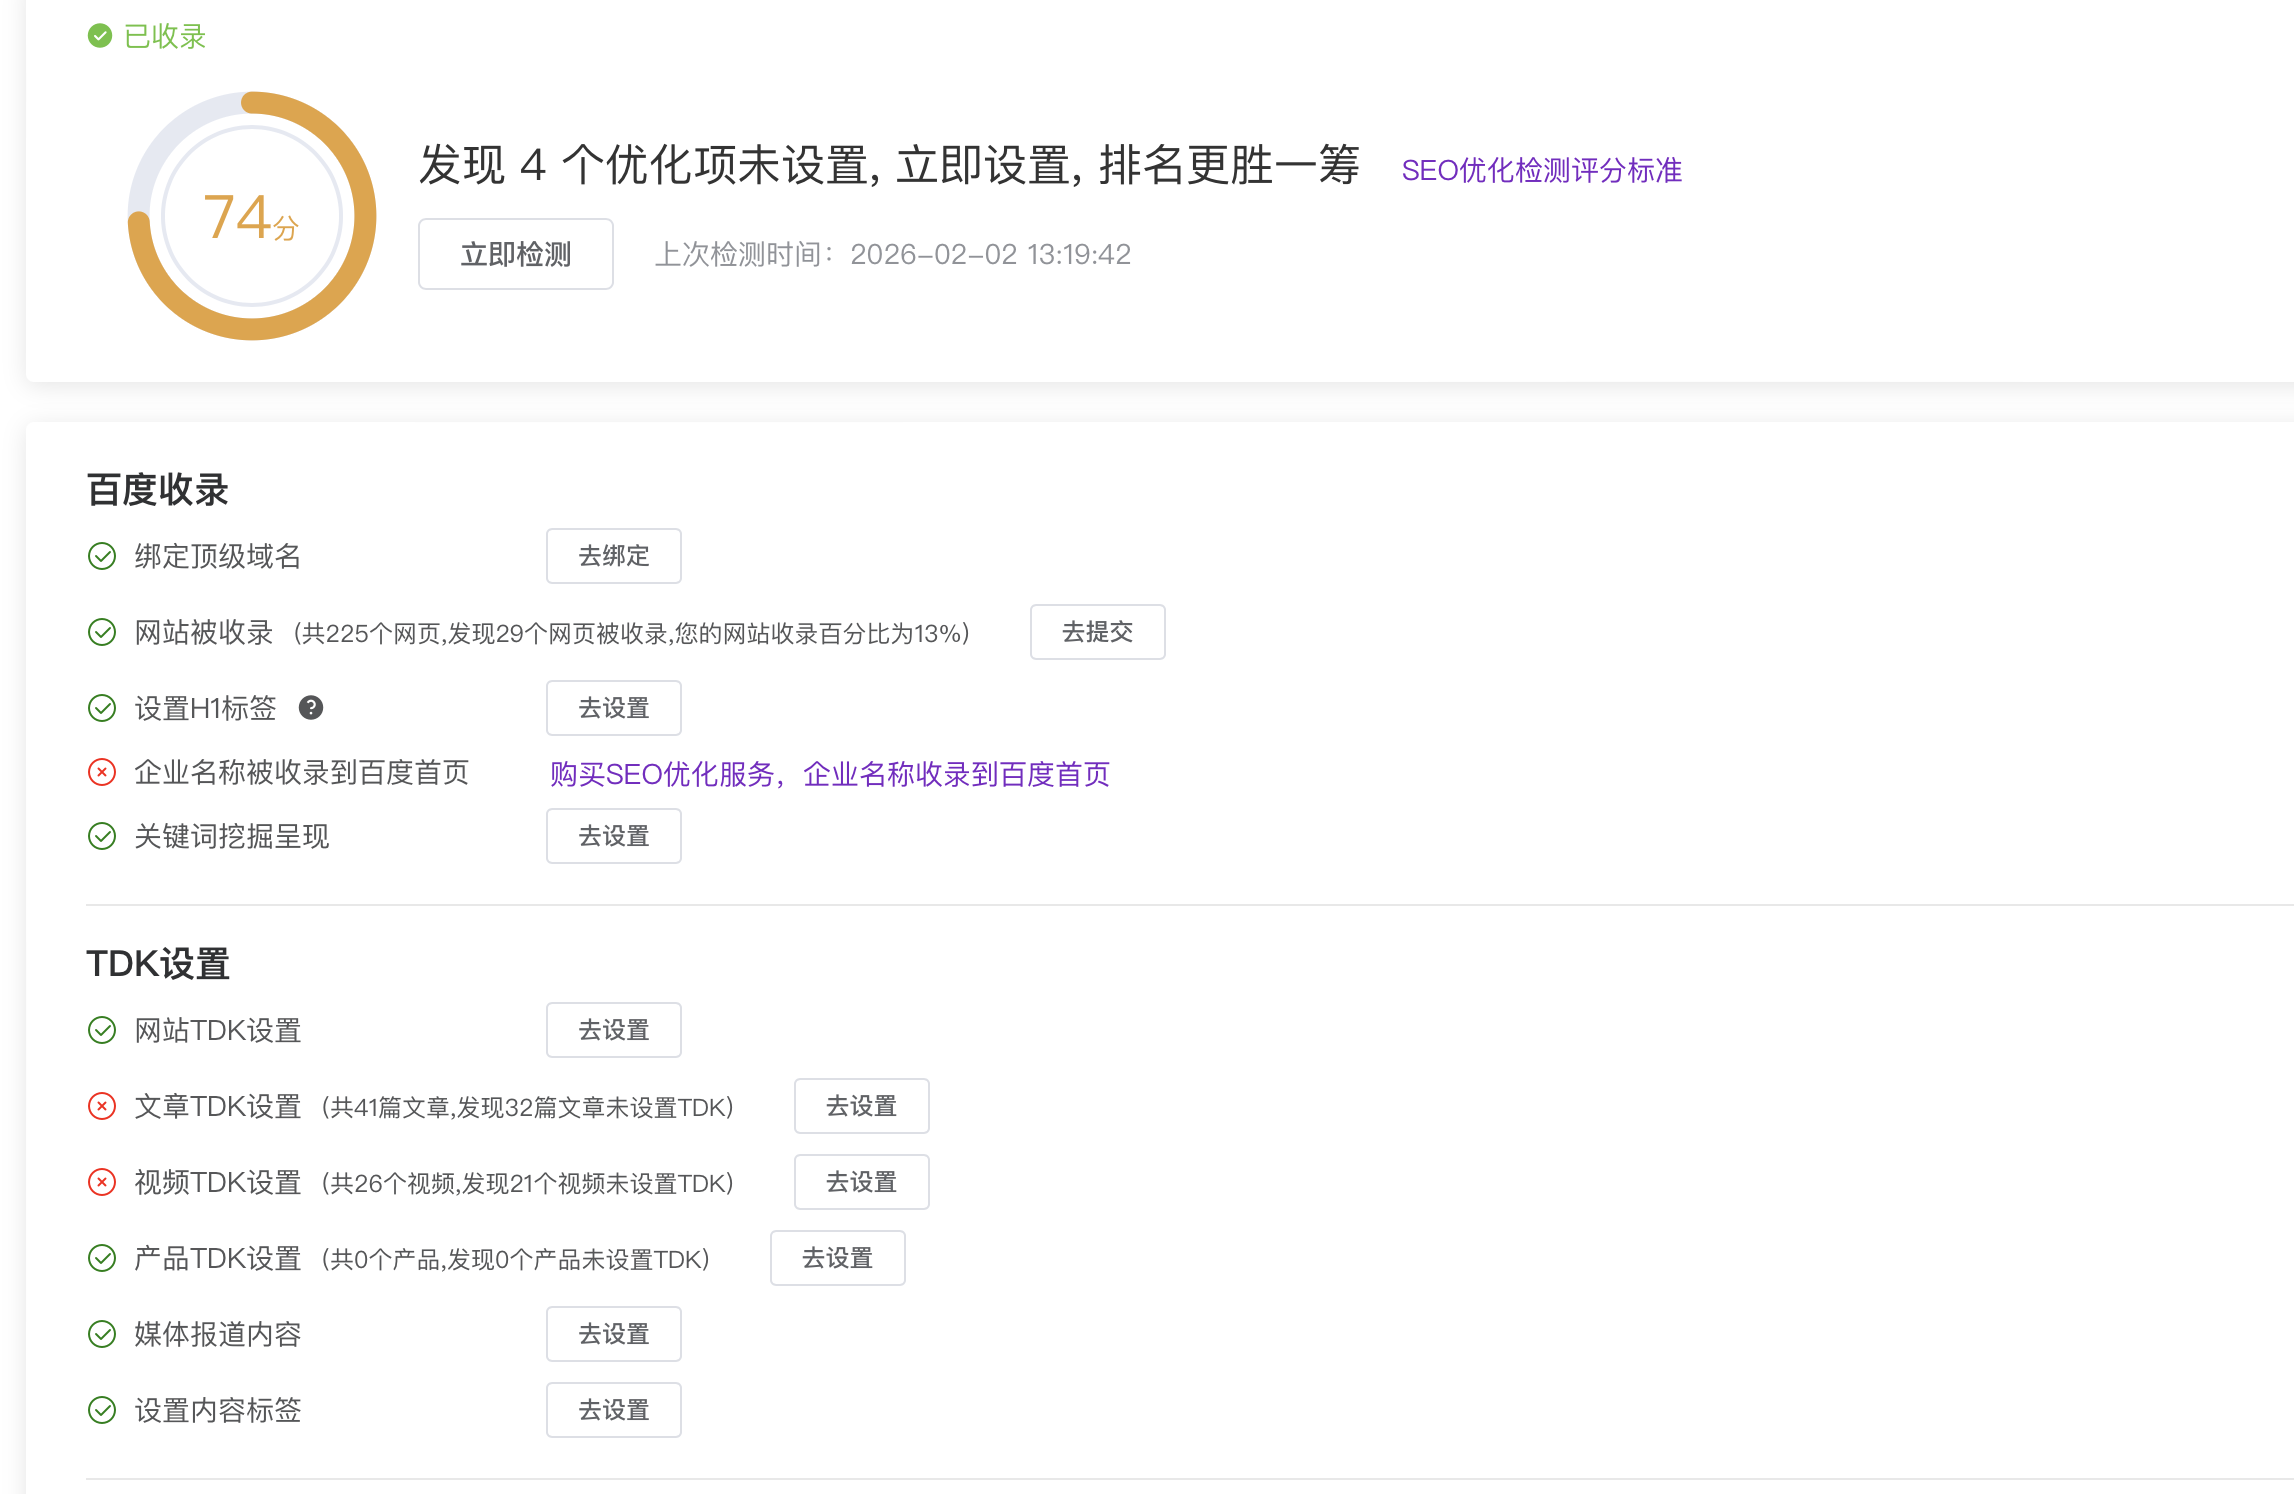Image resolution: width=2294 pixels, height=1494 pixels.
Task: Click the 共225个网页 indexing statistics text
Action: [x=632, y=633]
